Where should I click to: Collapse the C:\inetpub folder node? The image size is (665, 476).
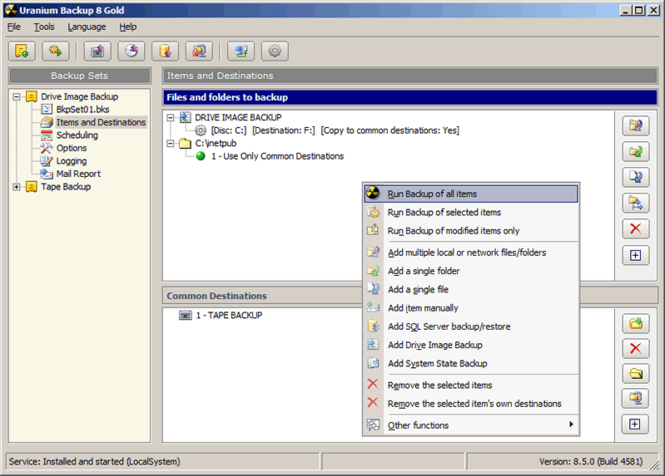click(x=170, y=143)
